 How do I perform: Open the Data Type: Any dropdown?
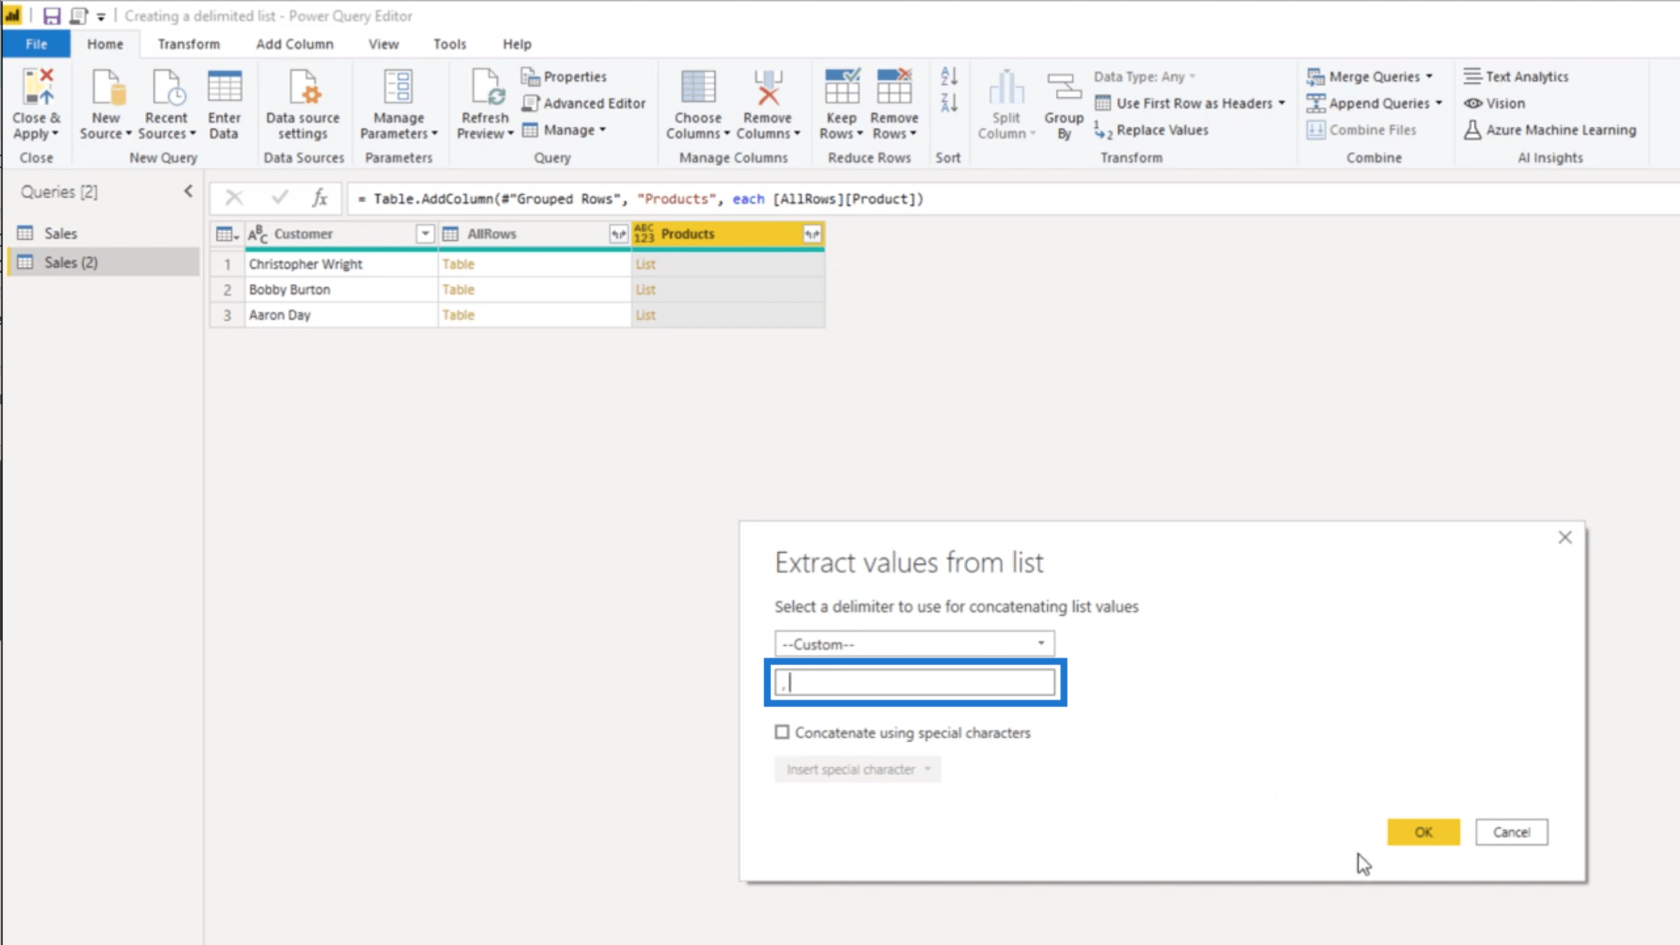tap(1144, 76)
